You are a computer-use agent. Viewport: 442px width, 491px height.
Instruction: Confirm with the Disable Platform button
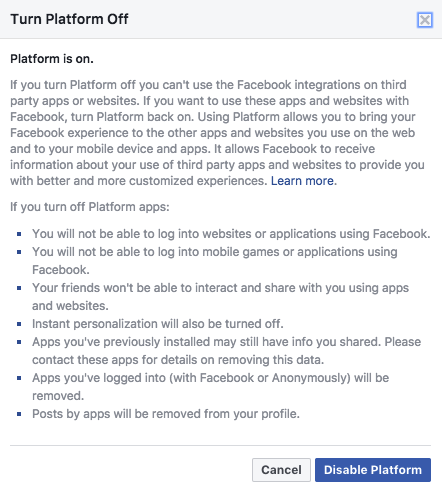click(x=373, y=470)
